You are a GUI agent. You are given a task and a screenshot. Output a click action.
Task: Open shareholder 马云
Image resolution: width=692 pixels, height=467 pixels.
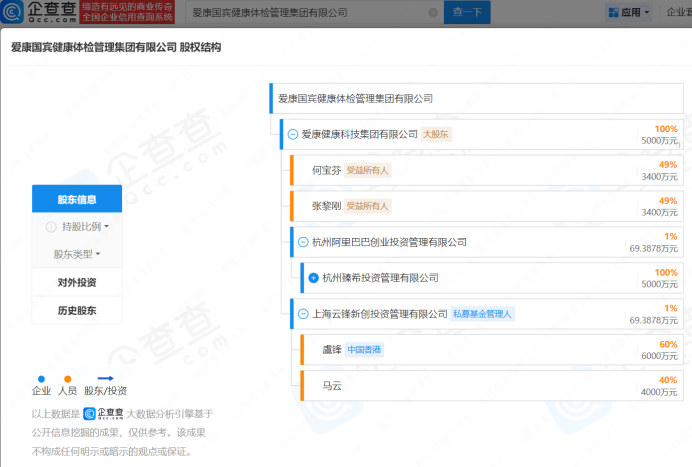click(332, 386)
